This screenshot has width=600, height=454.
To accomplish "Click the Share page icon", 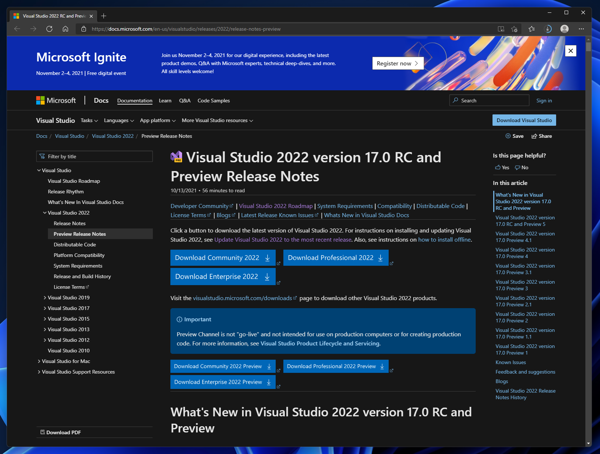I will coord(541,136).
